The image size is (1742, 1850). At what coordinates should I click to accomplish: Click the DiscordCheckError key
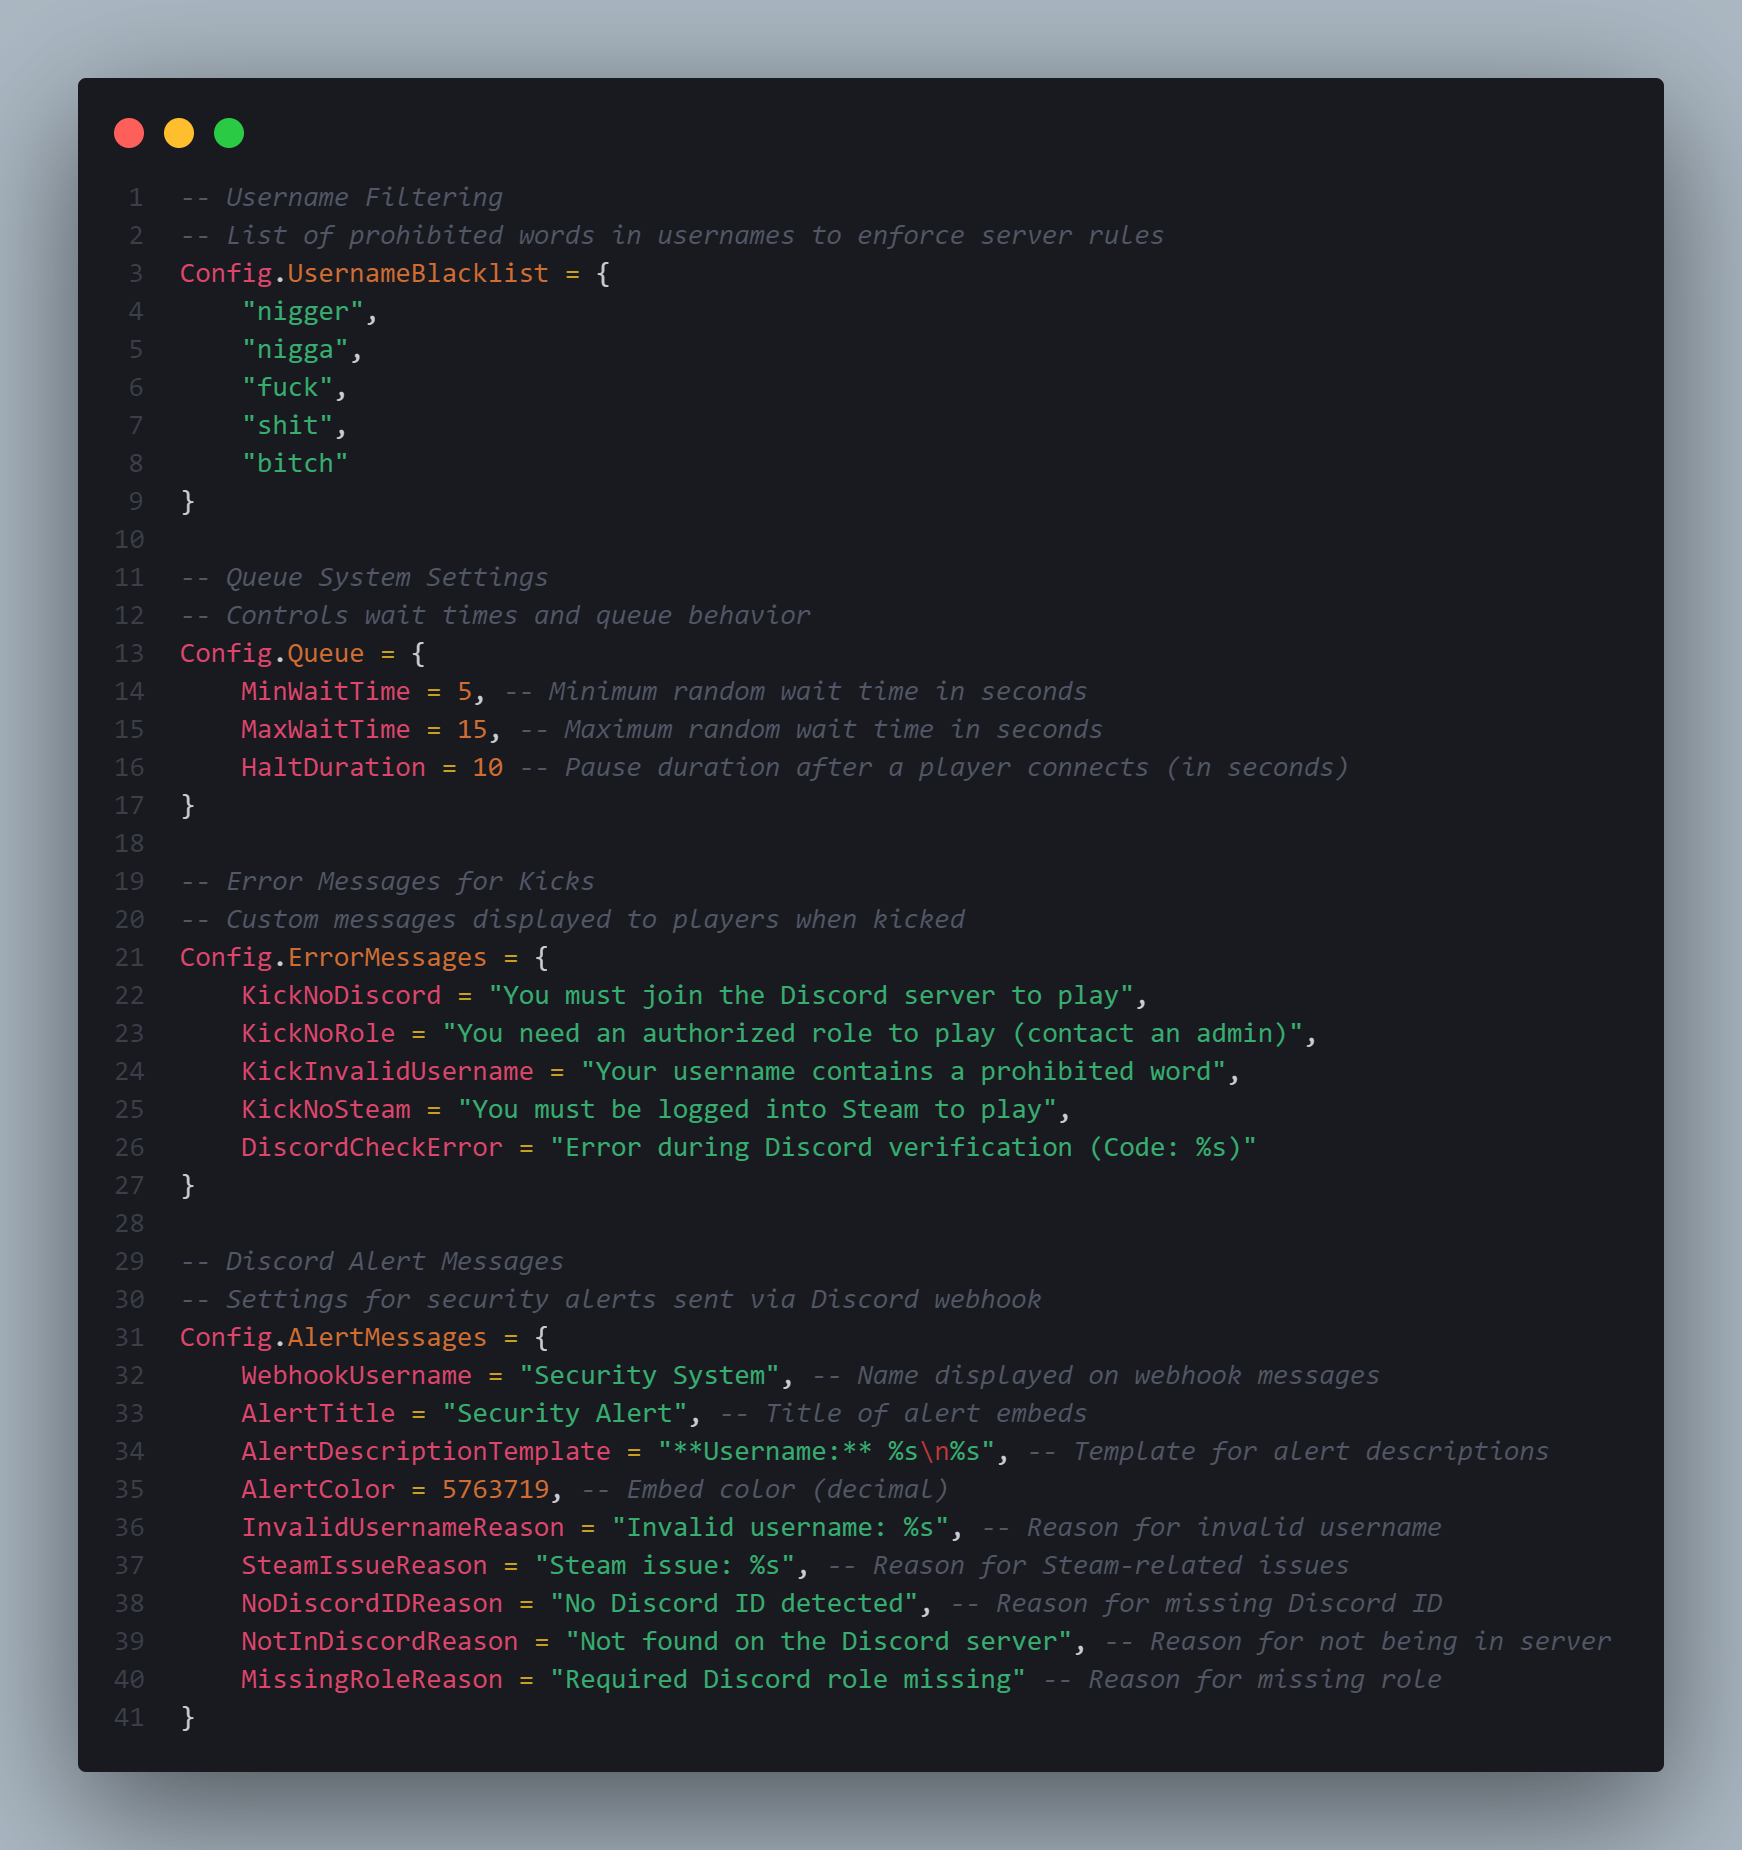tap(371, 1148)
